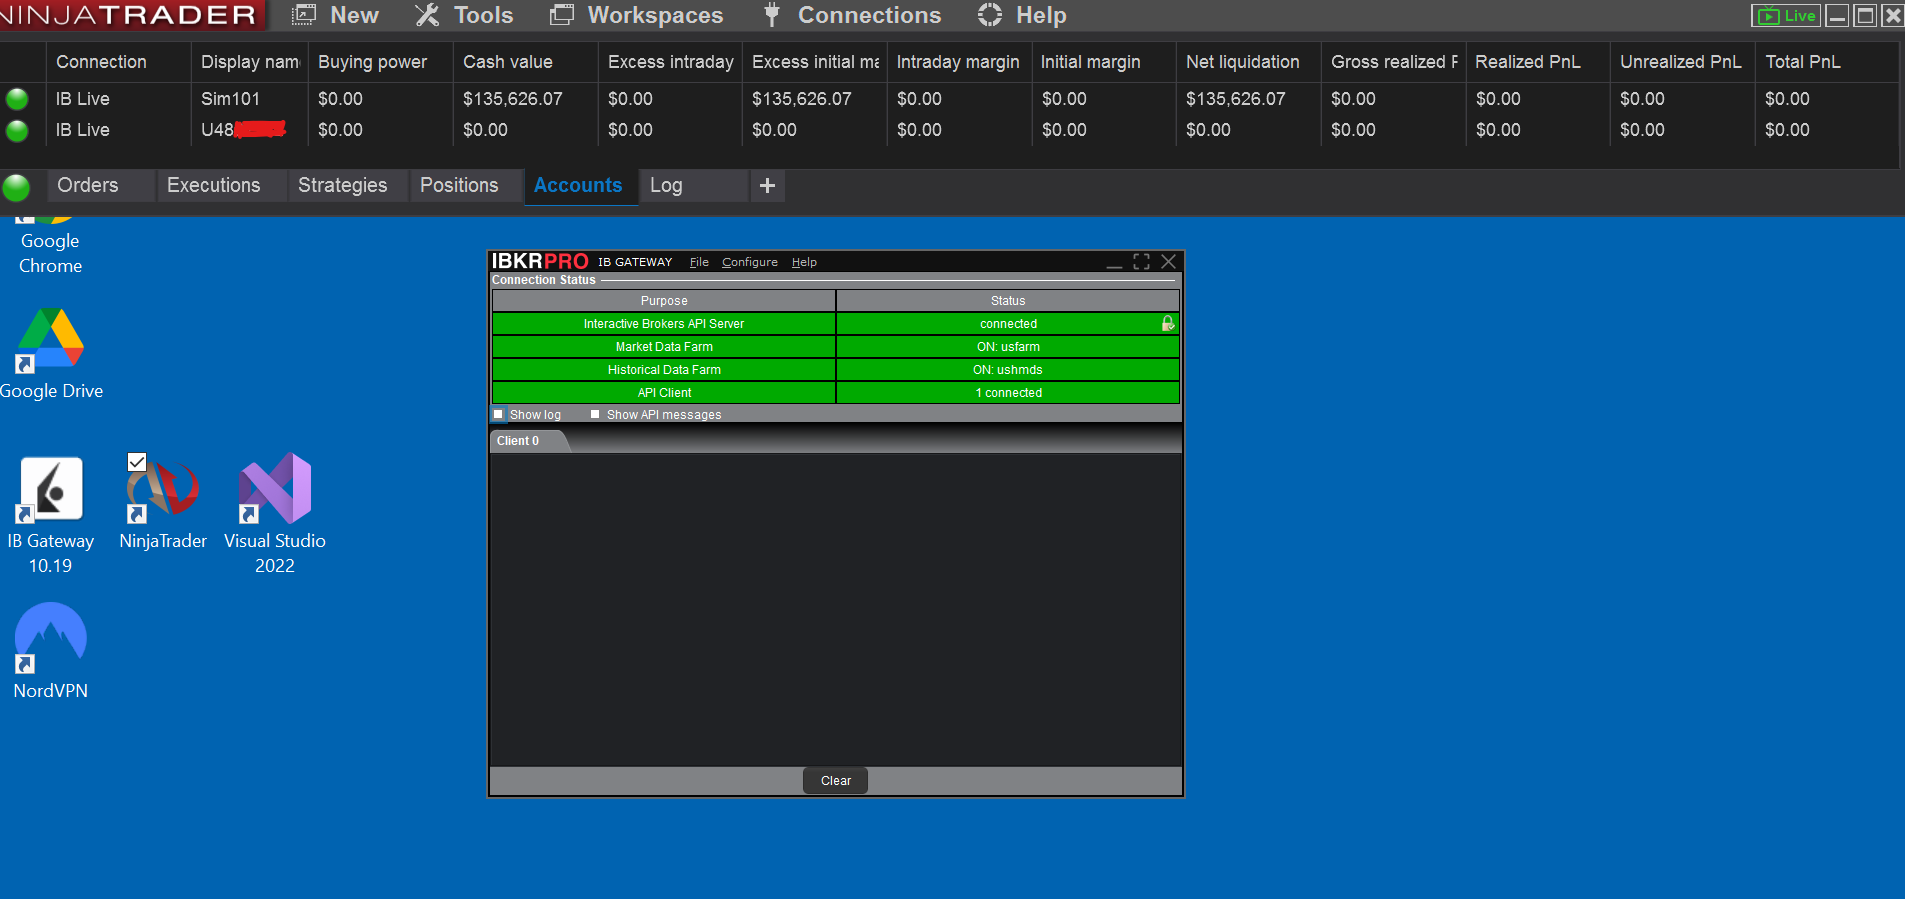
Task: Click Clear button in IB Gateway
Action: (835, 780)
